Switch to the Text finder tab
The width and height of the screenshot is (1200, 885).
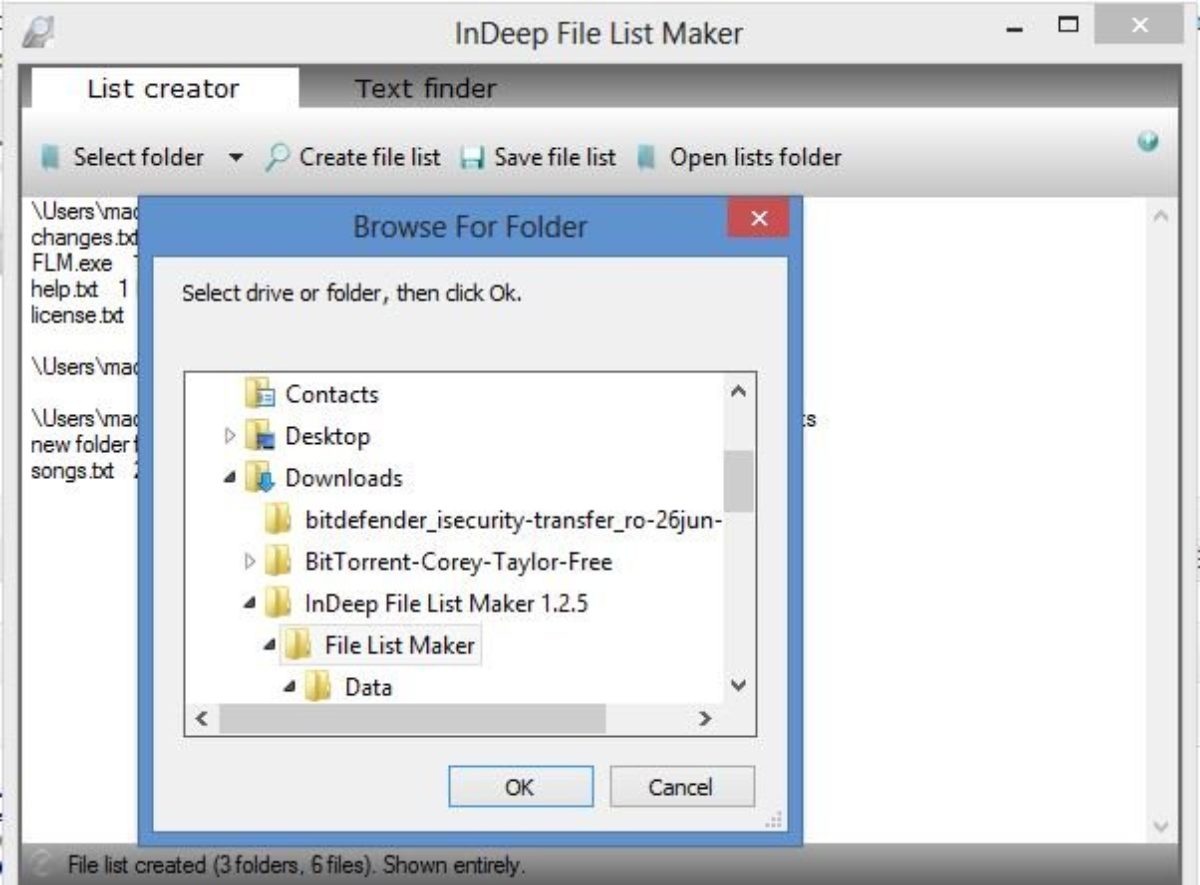pyautogui.click(x=425, y=88)
